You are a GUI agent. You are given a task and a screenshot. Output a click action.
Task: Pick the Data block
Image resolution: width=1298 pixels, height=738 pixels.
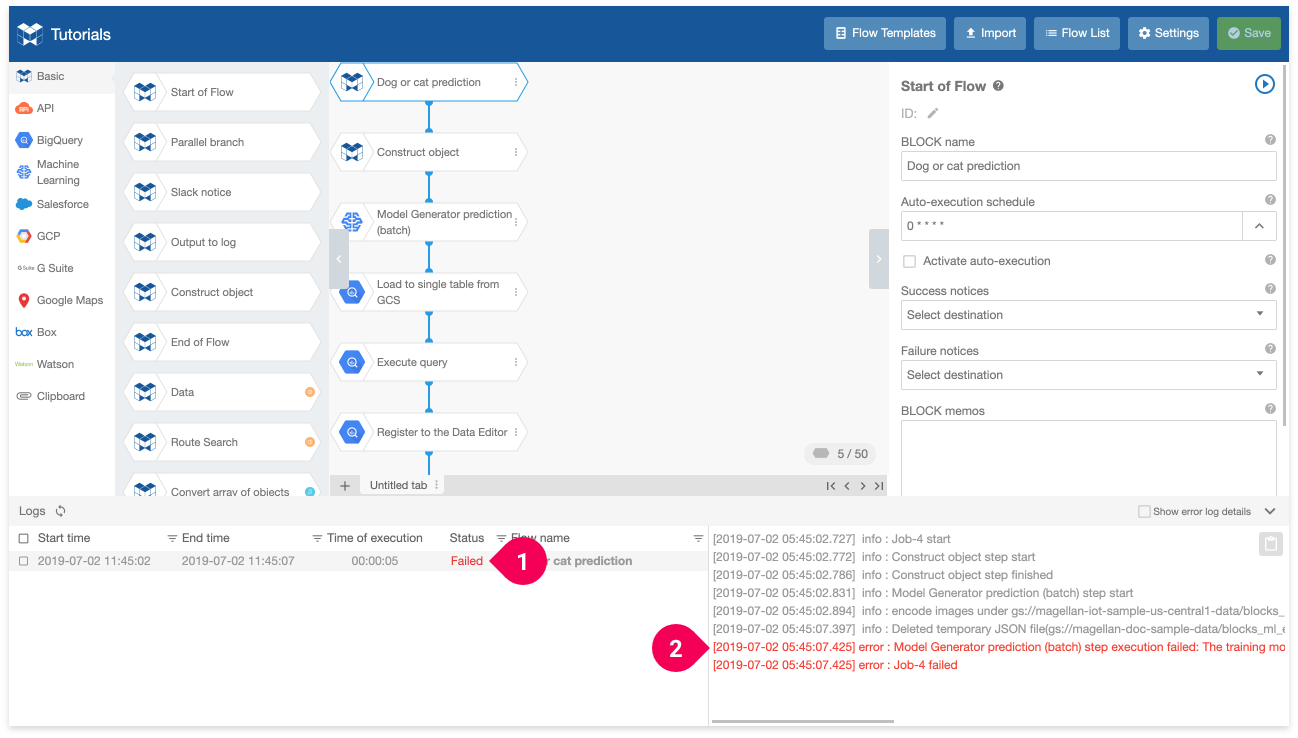222,392
